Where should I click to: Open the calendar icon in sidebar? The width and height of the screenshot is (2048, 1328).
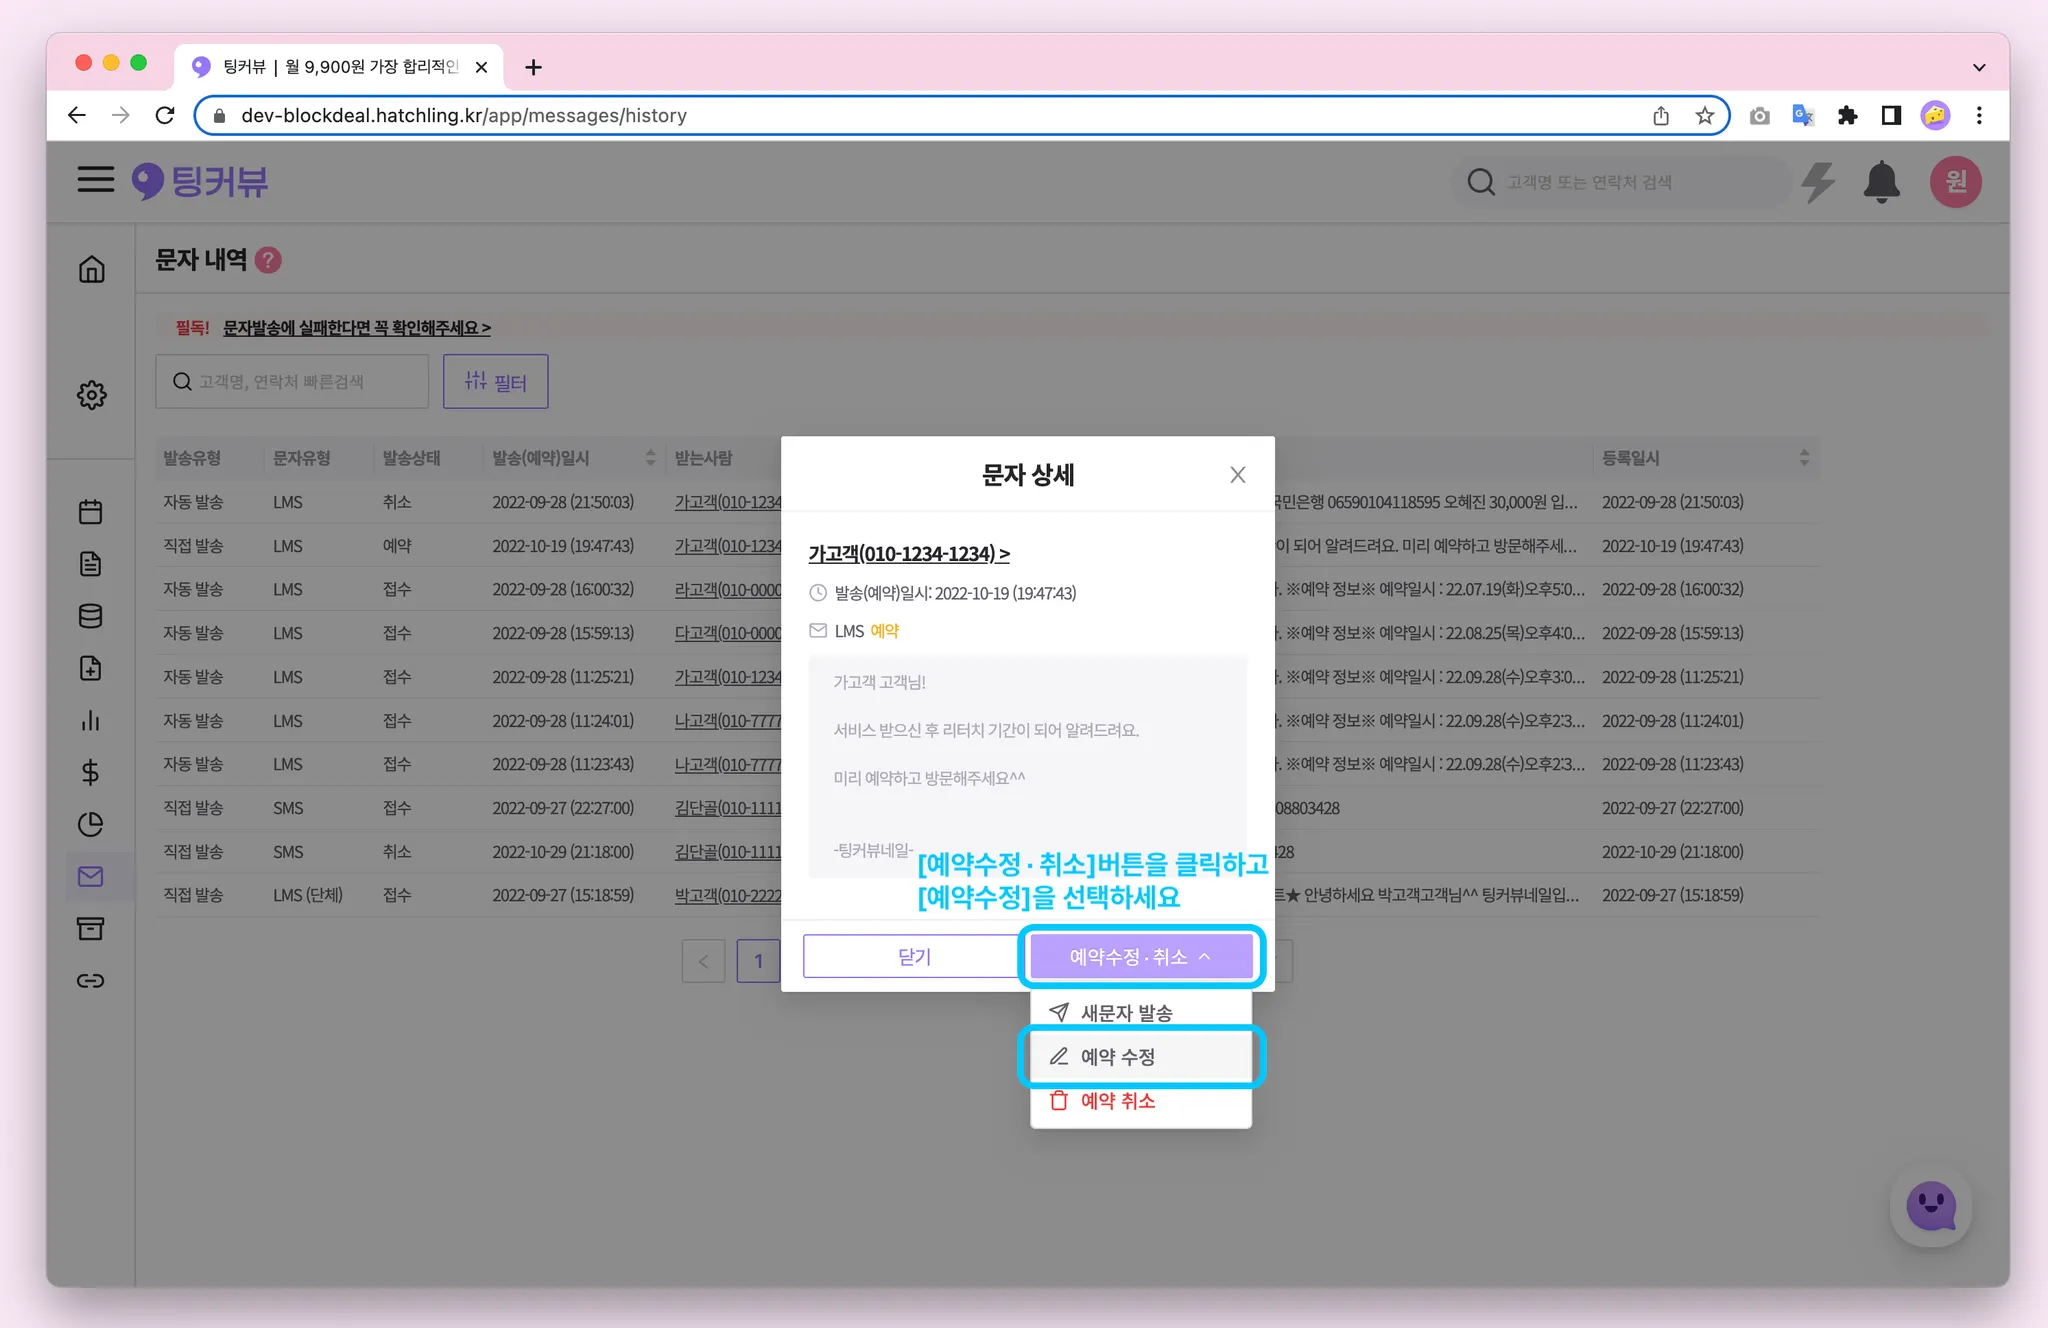click(91, 512)
